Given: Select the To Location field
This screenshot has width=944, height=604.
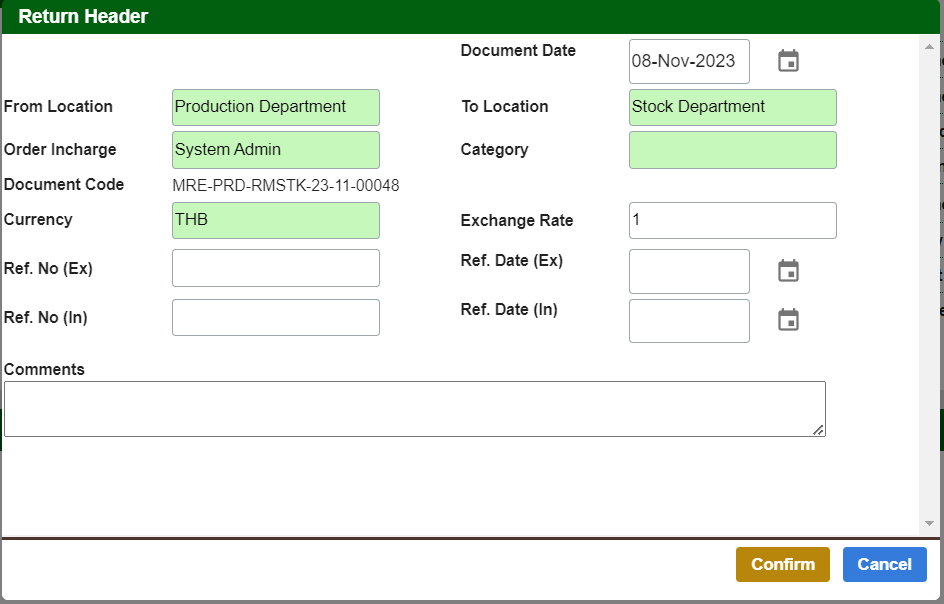Looking at the screenshot, I should pos(733,107).
